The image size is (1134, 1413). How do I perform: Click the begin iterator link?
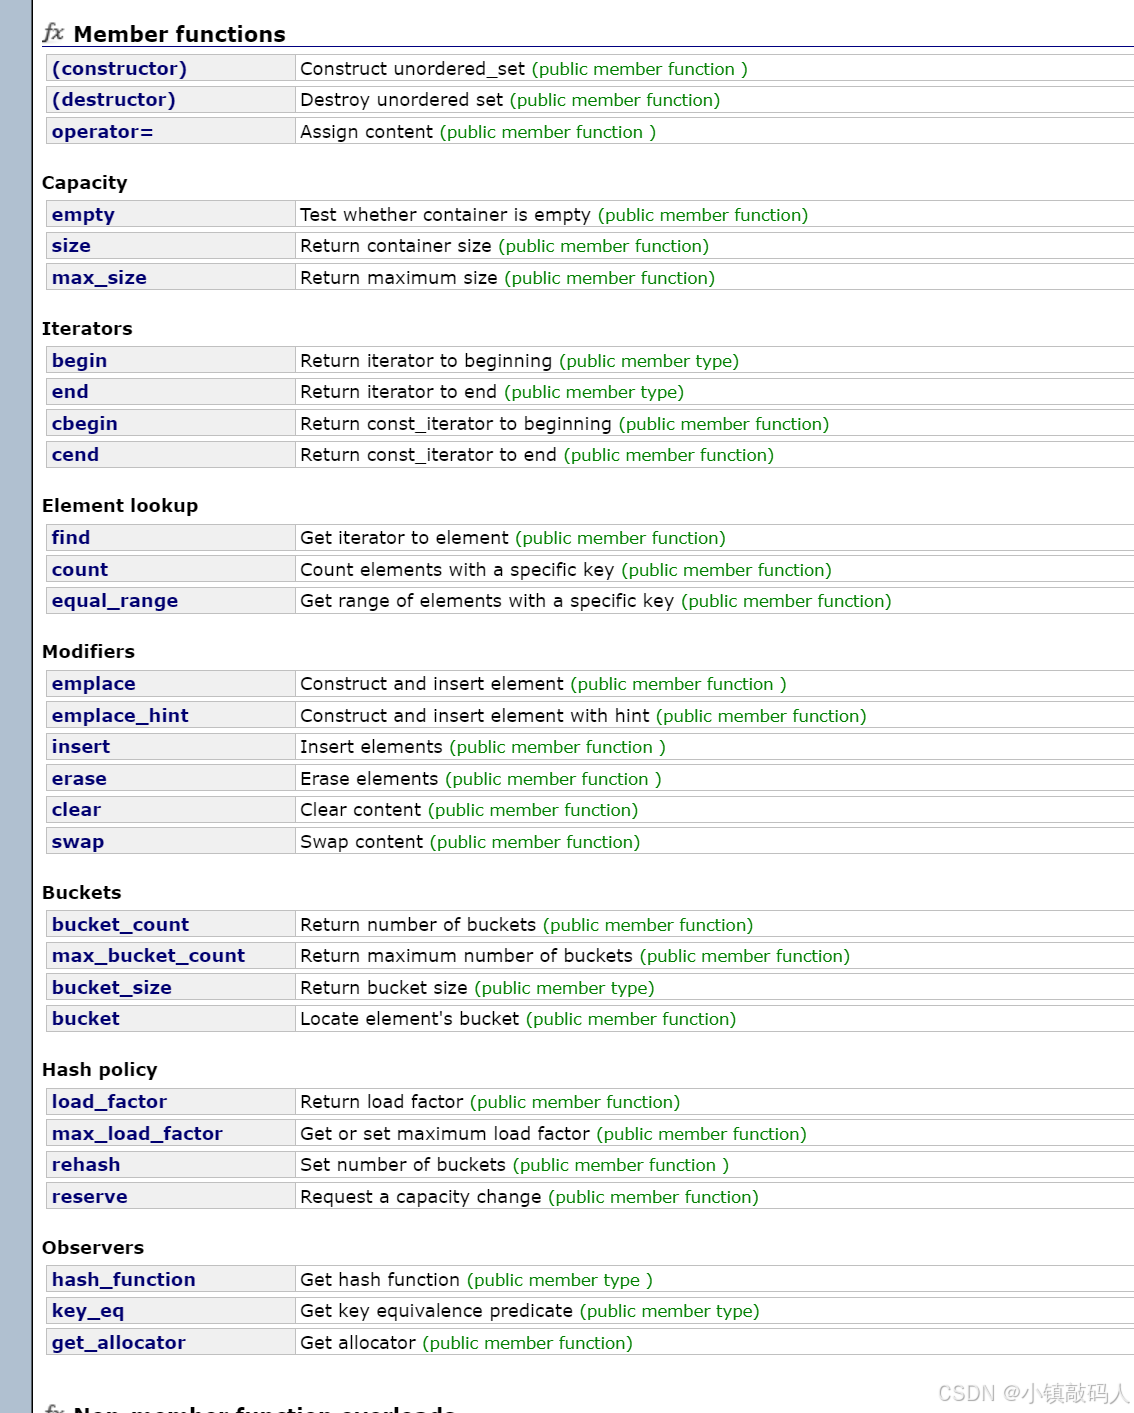(x=79, y=361)
